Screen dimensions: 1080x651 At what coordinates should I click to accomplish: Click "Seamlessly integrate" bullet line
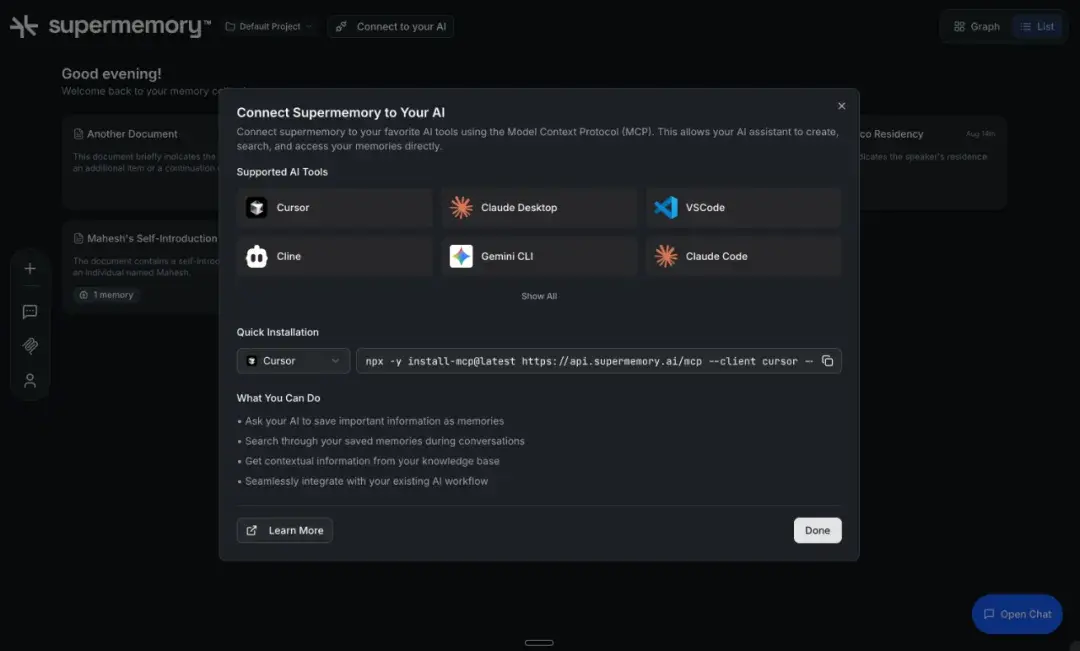[x=362, y=481]
